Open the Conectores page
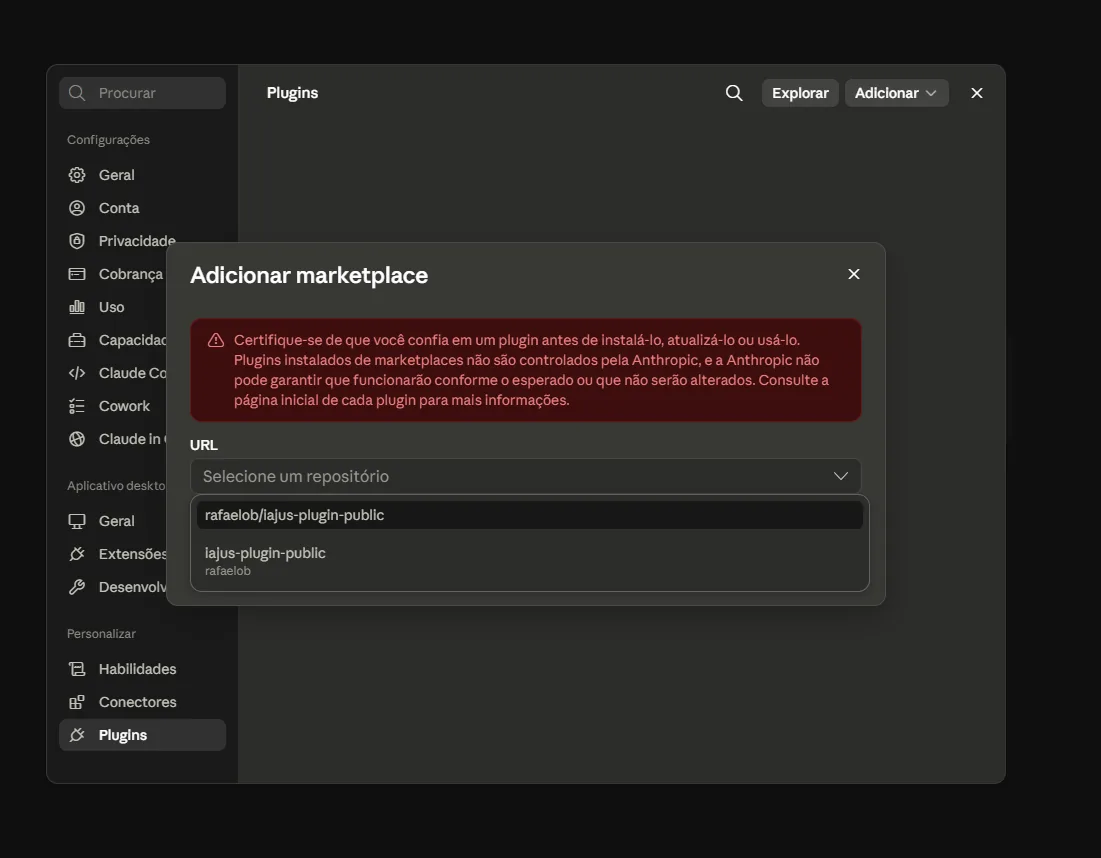 point(143,702)
